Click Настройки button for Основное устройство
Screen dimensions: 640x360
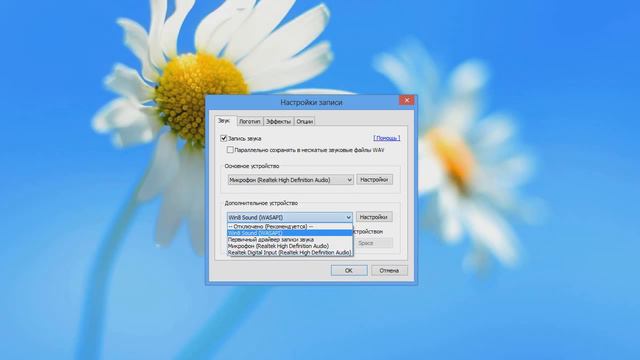pos(374,180)
